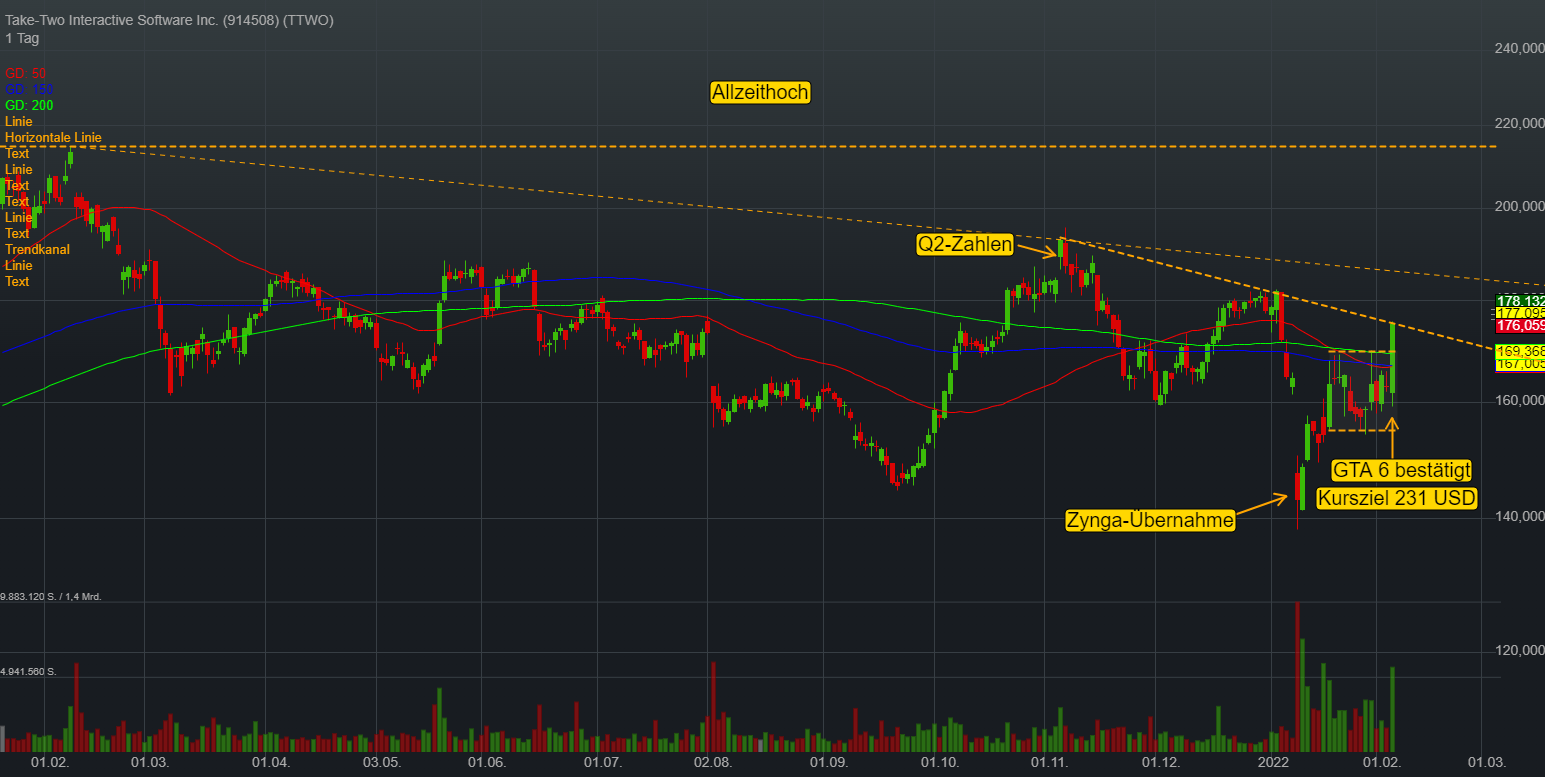
Task: Click the 01.11. date axis label
Action: point(1051,763)
